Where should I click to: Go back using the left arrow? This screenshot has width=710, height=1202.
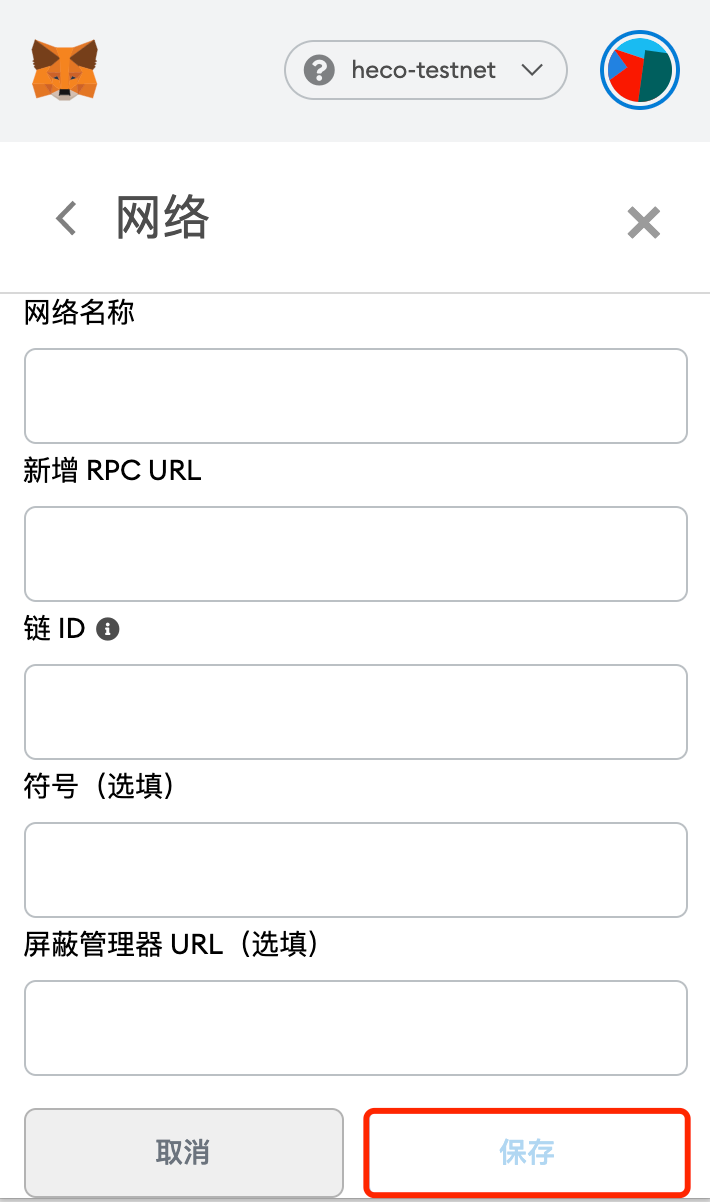[65, 218]
